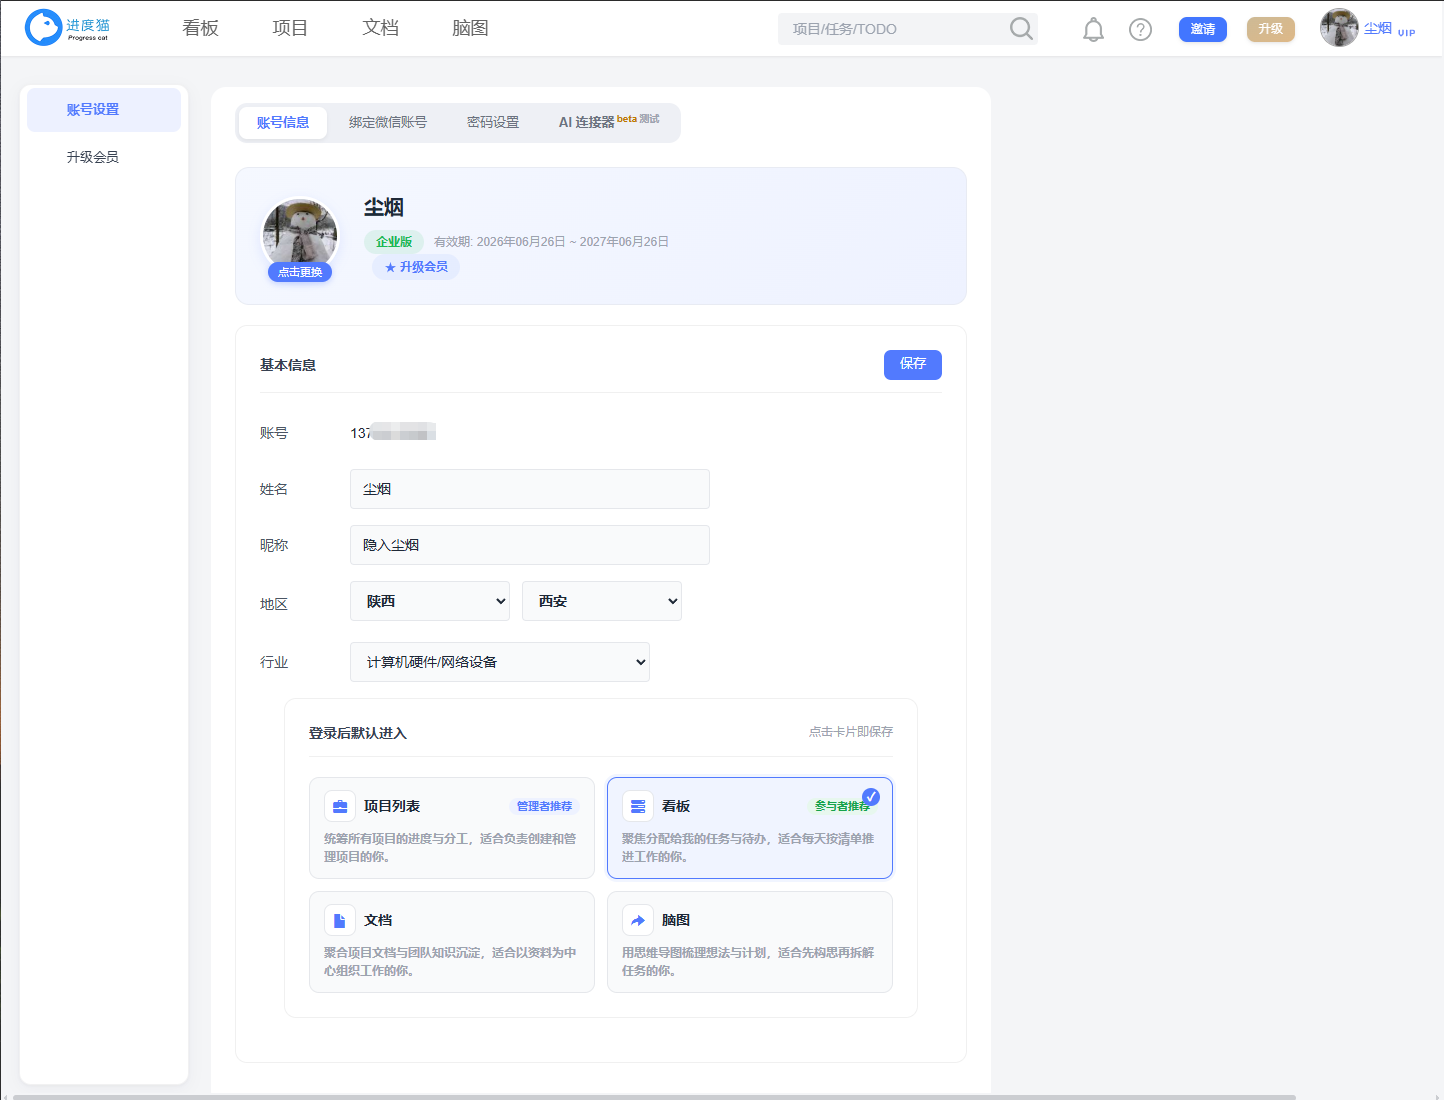The image size is (1444, 1100).
Task: Switch to 账号信息 tab
Action: [283, 123]
